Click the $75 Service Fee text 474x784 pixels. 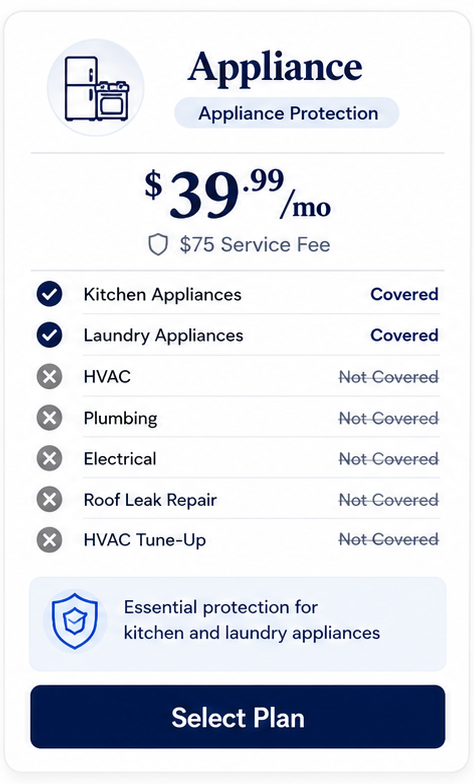255,245
